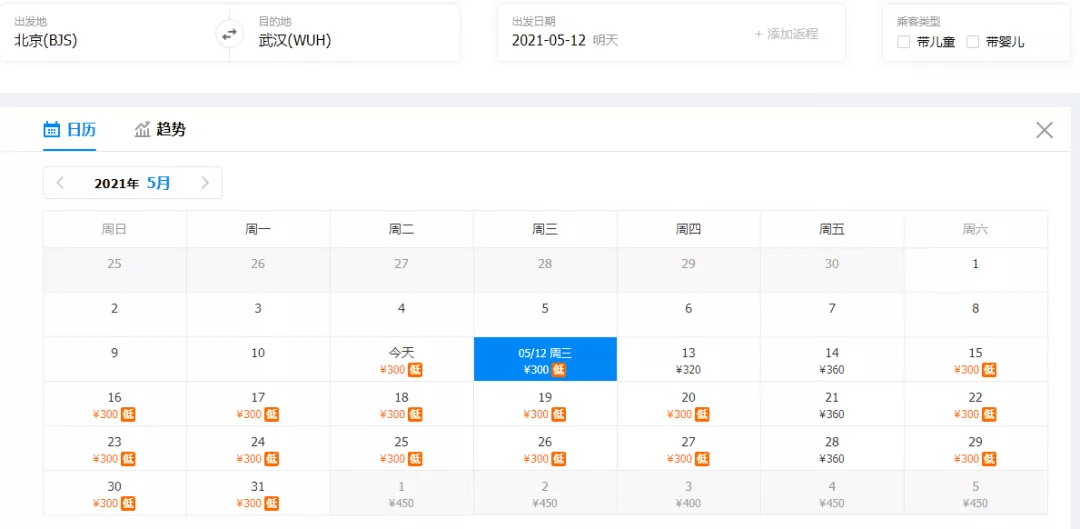Screen dimensions: 1080x529
Task: Click the trend chart icon beside 趋势
Action: 143,129
